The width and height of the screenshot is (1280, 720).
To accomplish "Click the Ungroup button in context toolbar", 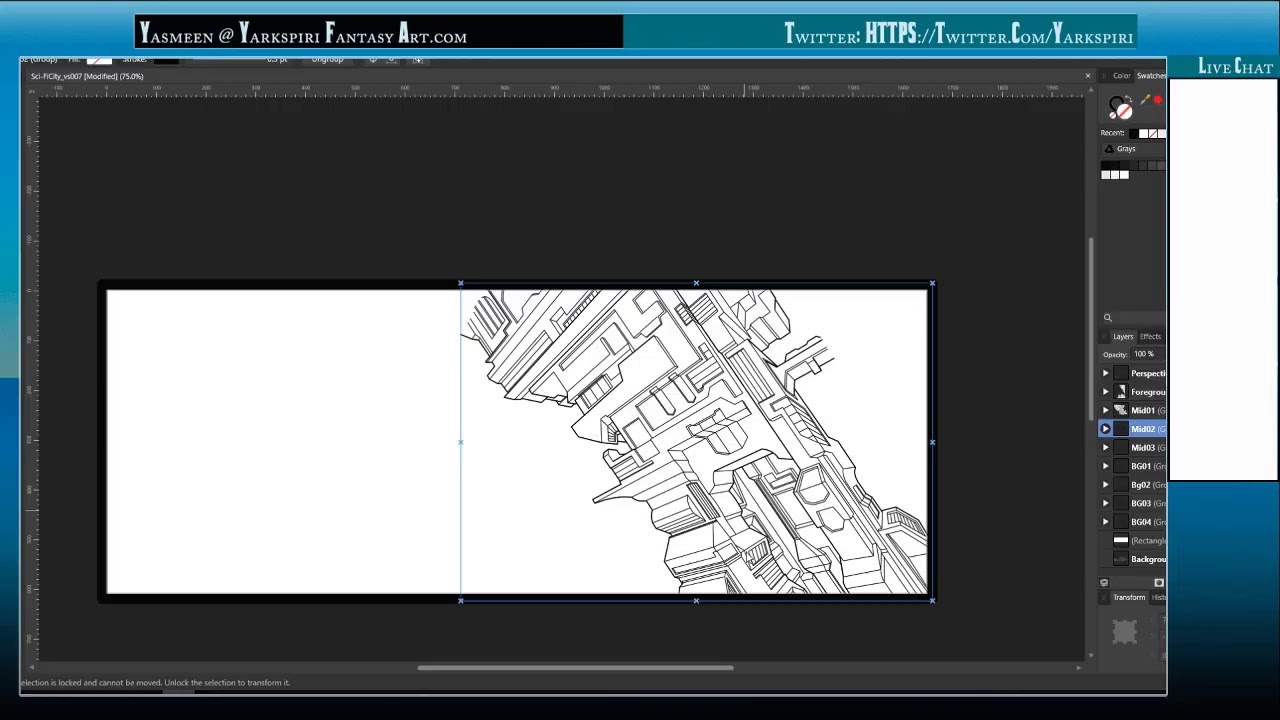I will pyautogui.click(x=327, y=60).
